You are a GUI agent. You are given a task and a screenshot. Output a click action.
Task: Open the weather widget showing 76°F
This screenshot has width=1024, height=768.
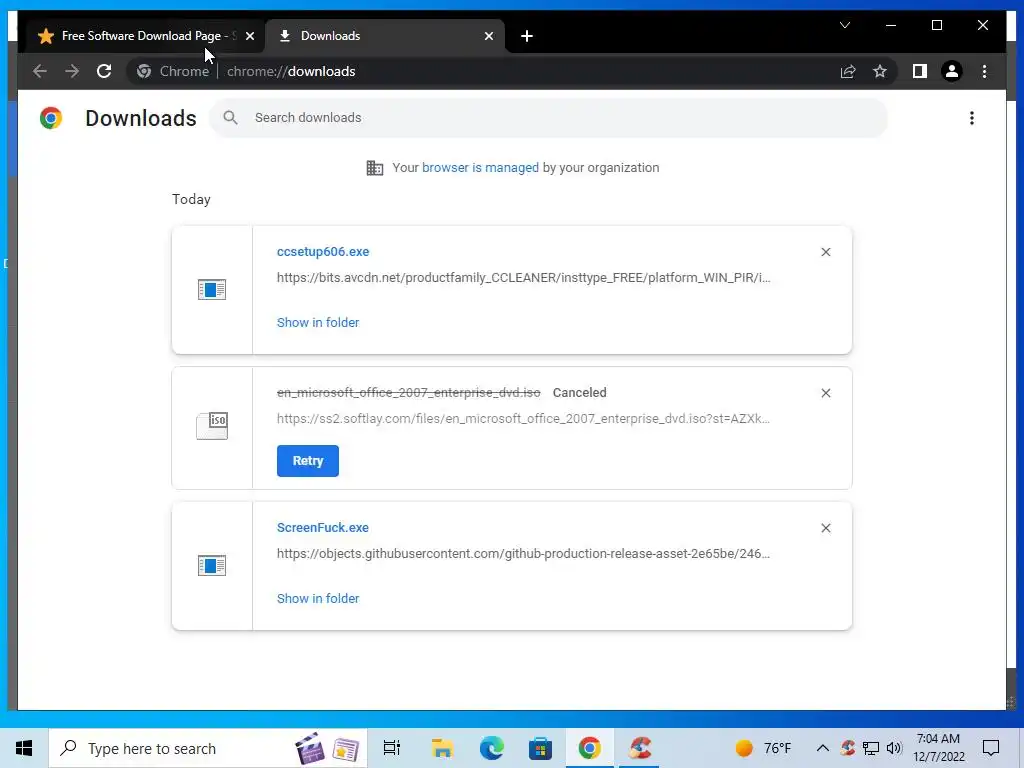[x=763, y=748]
